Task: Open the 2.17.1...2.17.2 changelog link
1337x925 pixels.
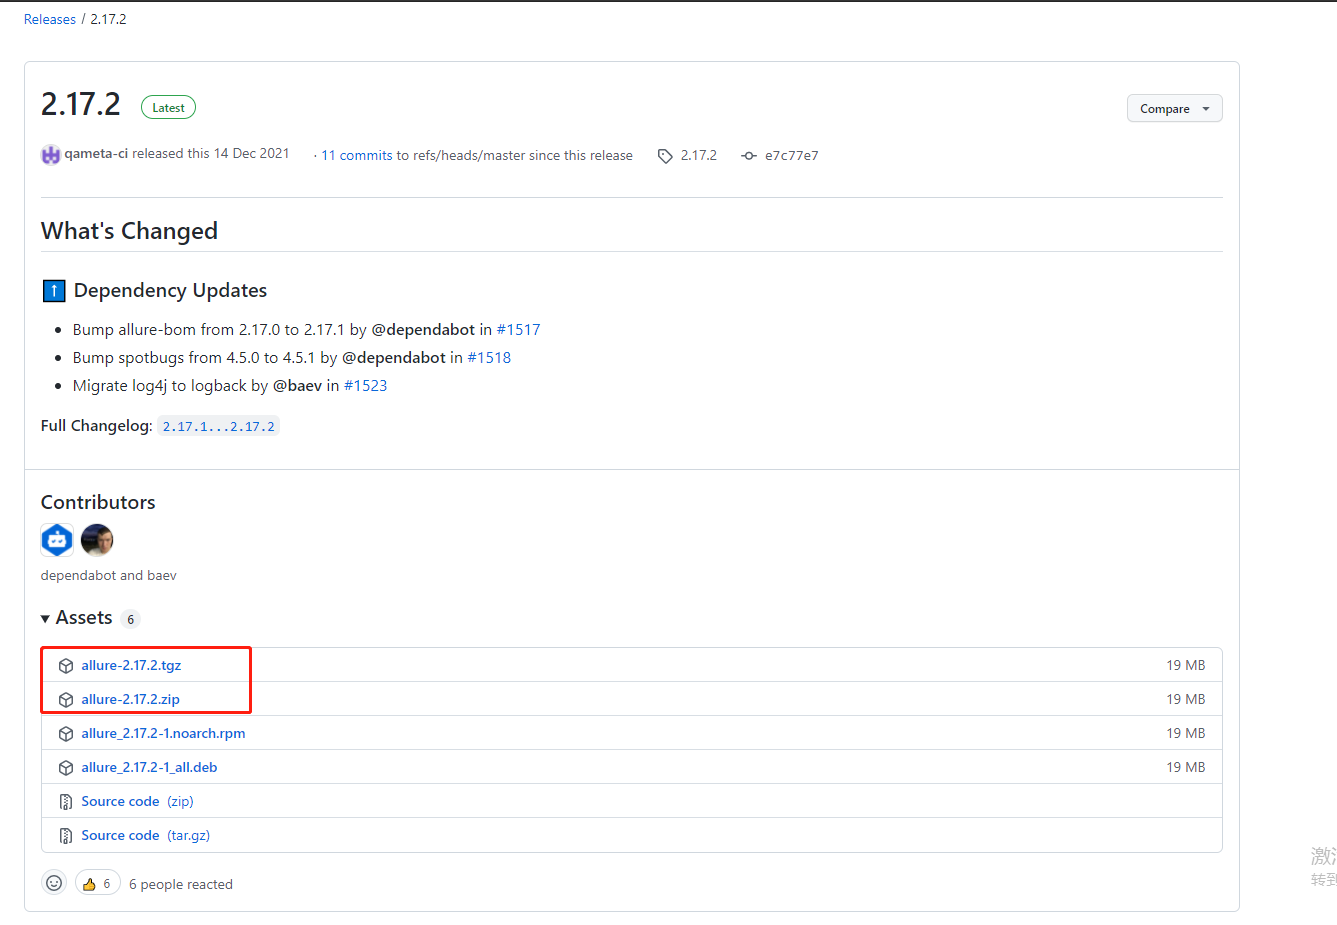Action: click(219, 426)
